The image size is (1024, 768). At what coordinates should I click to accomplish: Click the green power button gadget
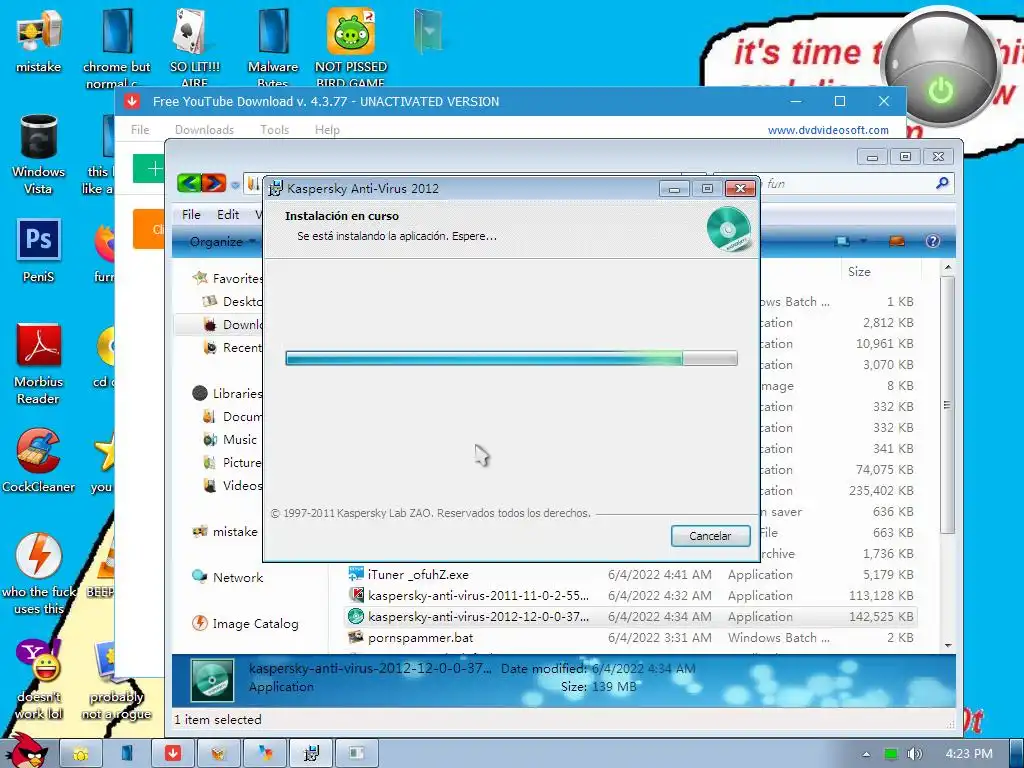coord(940,90)
